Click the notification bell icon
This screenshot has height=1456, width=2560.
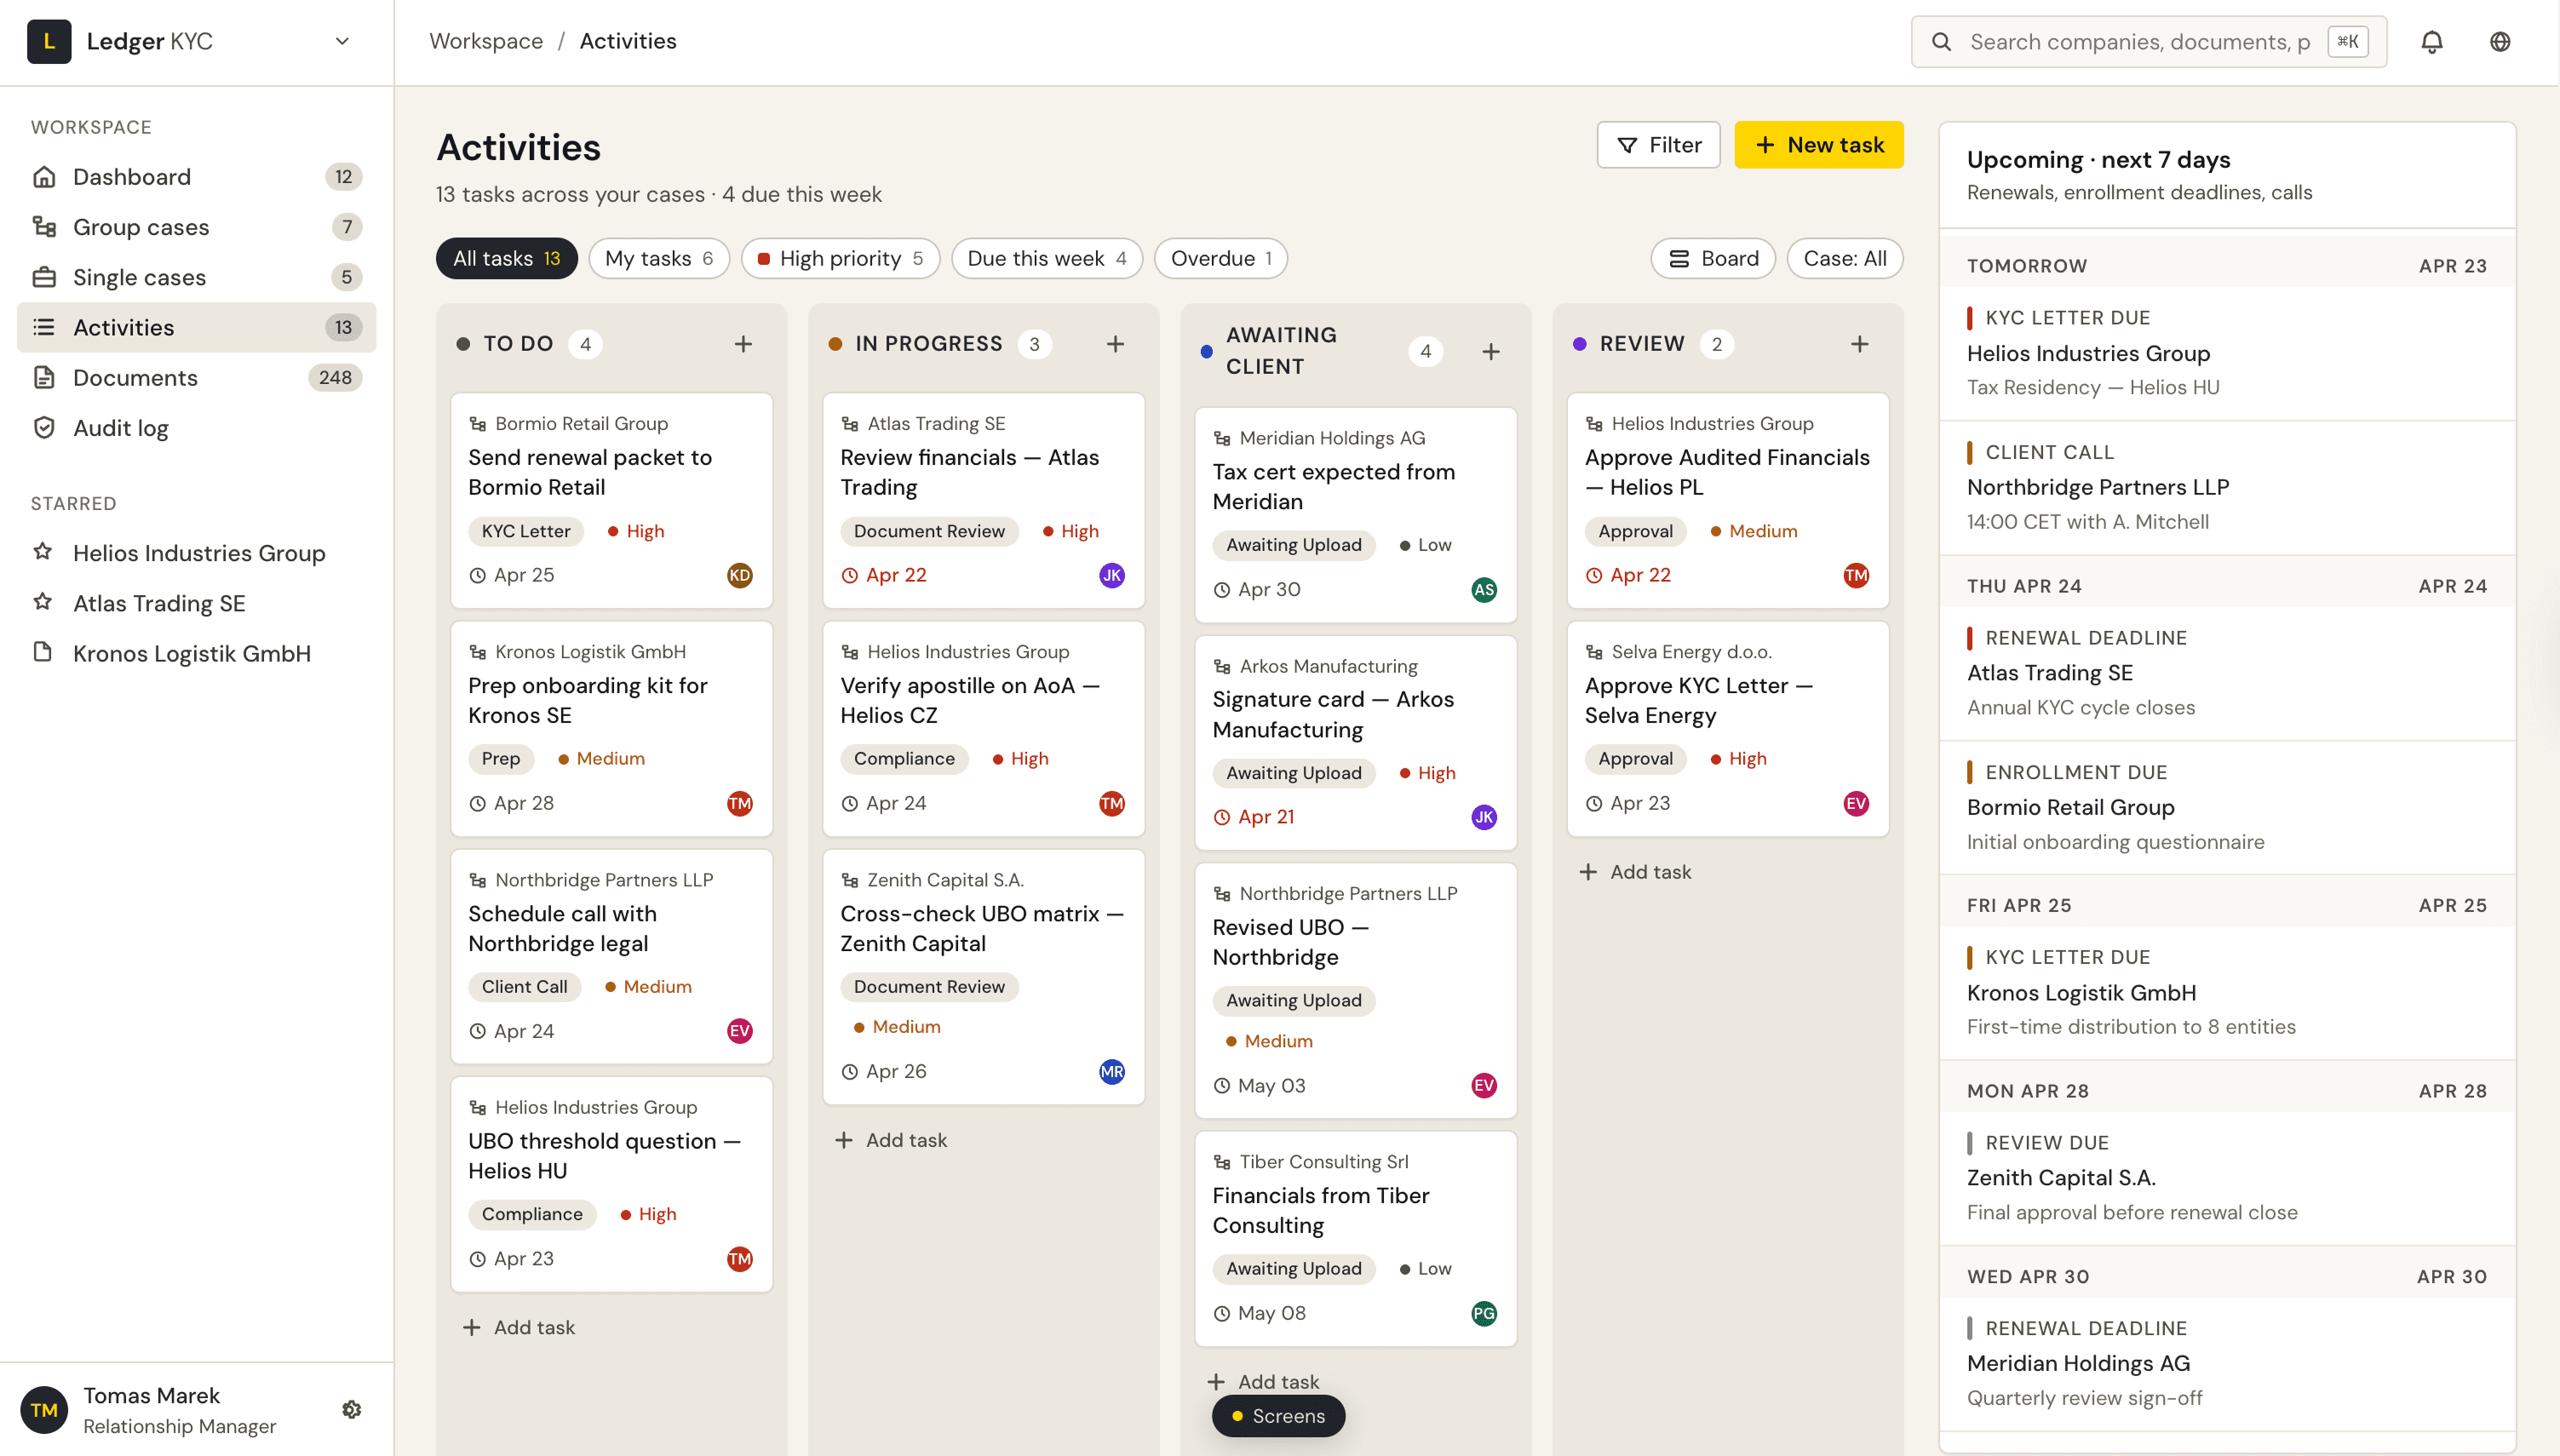2432,41
